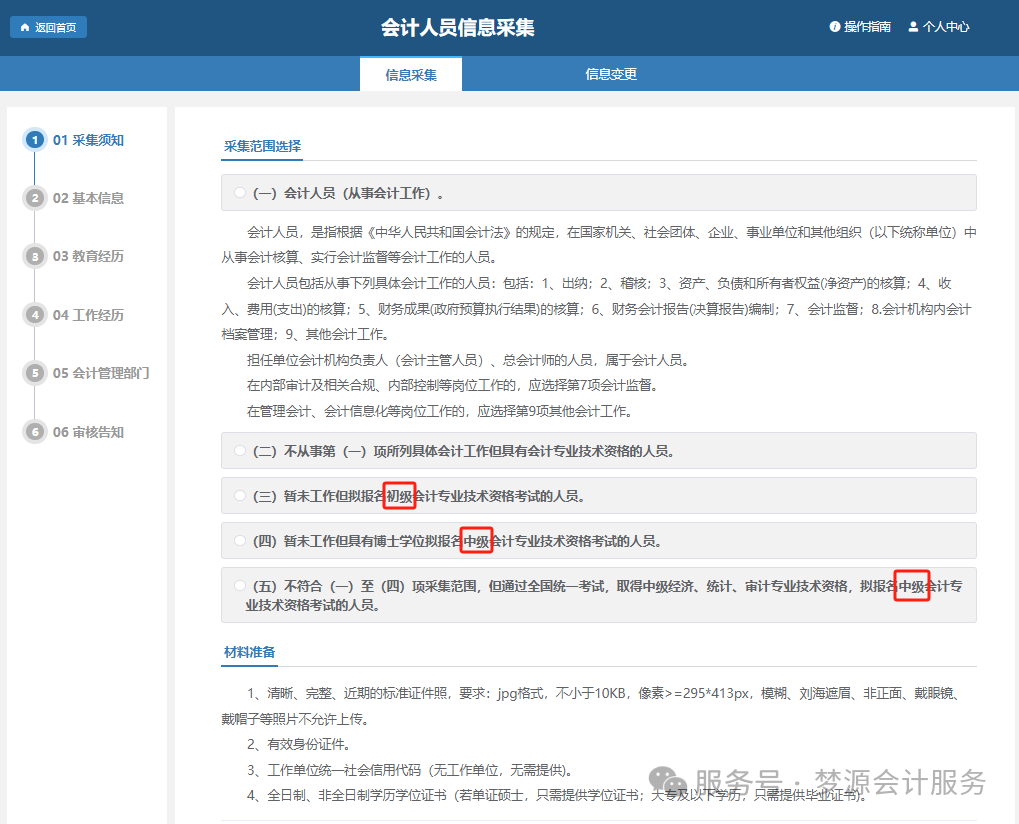Switch to the 信息采集 tab
1019x824 pixels.
(410, 73)
